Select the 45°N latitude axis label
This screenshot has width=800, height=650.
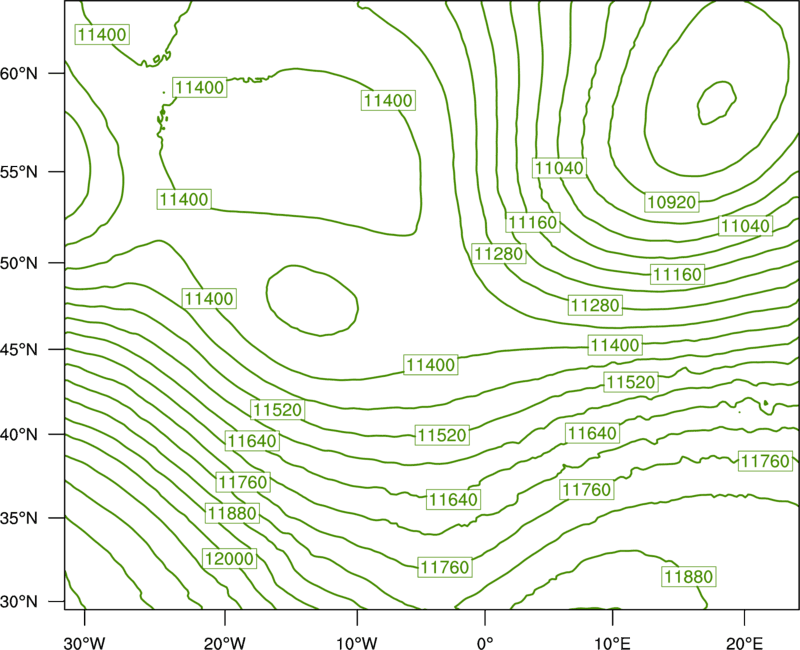click(19, 349)
